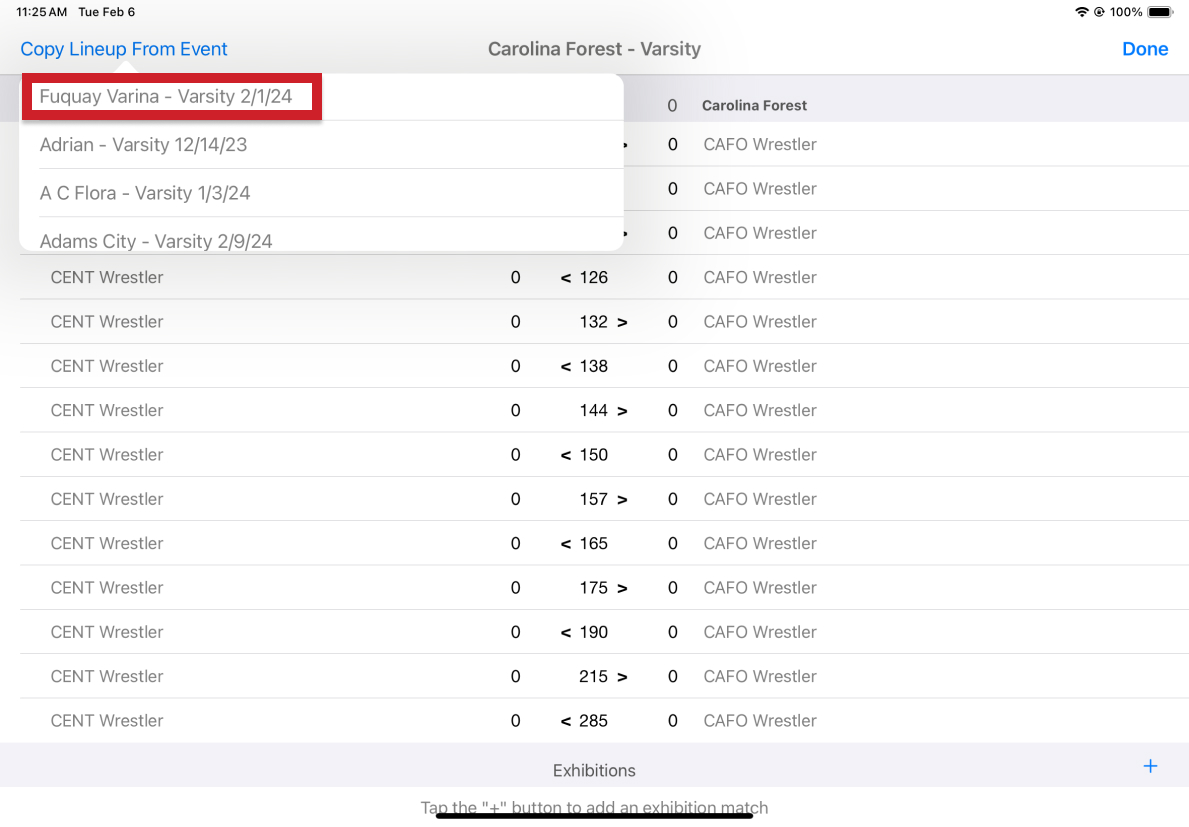Choose Fuquay Varina - Varsity 2/1/24 event
This screenshot has height=827, width=1189.
click(x=166, y=97)
